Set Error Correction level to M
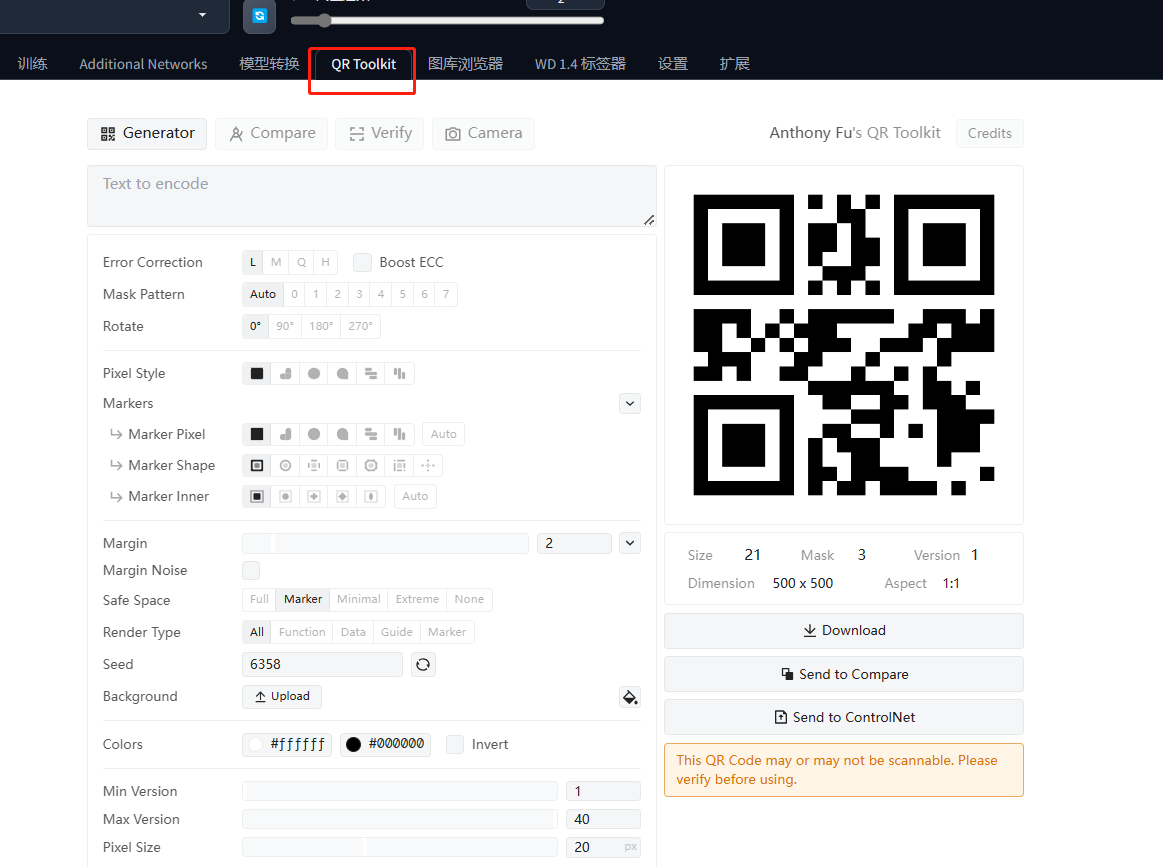This screenshot has width=1163, height=867. tap(276, 263)
